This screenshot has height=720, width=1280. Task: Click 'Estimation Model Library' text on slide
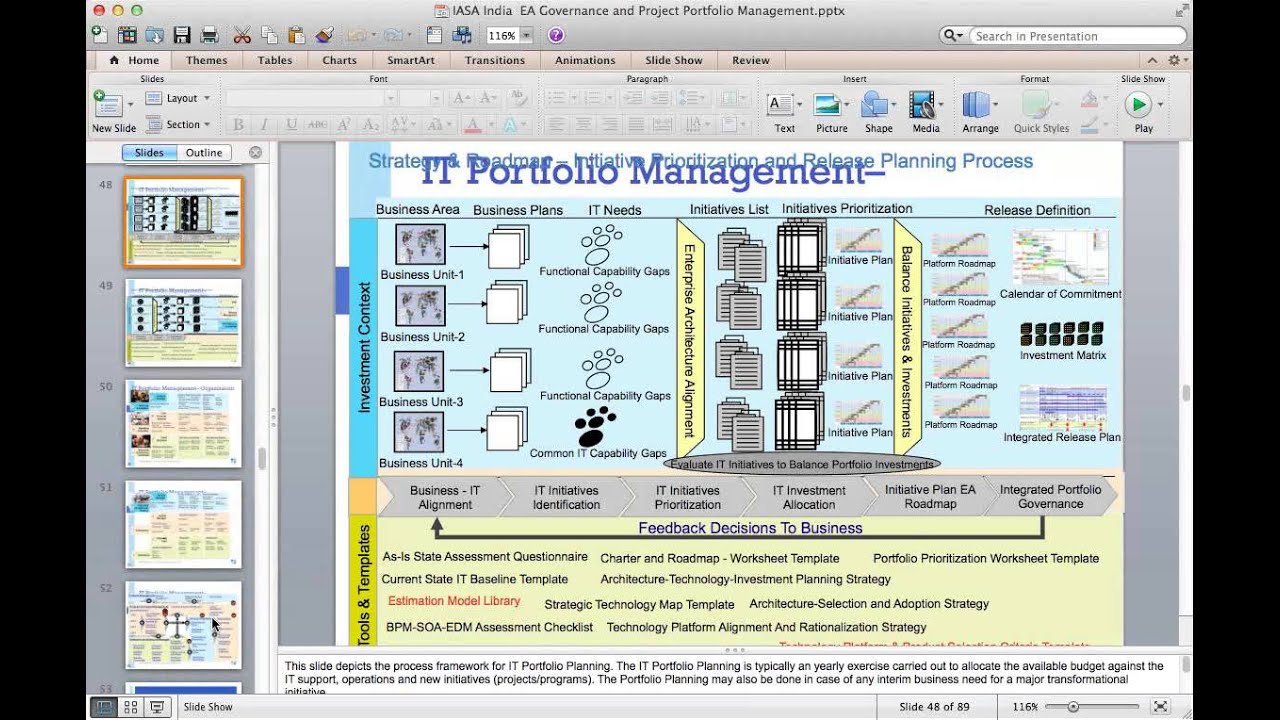pyautogui.click(x=454, y=601)
